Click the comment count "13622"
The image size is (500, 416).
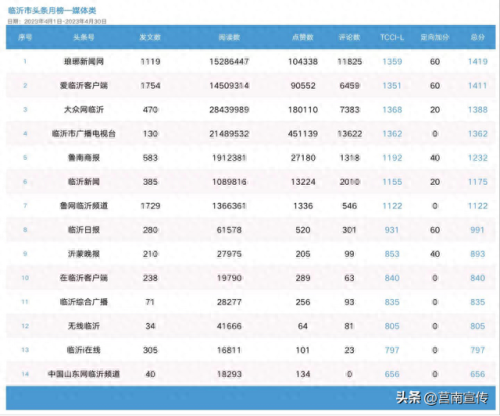(x=349, y=134)
